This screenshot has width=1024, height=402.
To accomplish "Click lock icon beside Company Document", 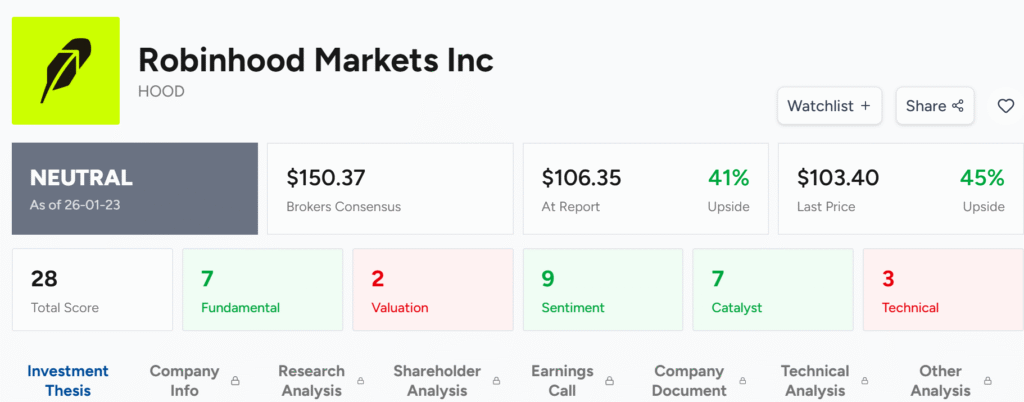I will click(743, 381).
